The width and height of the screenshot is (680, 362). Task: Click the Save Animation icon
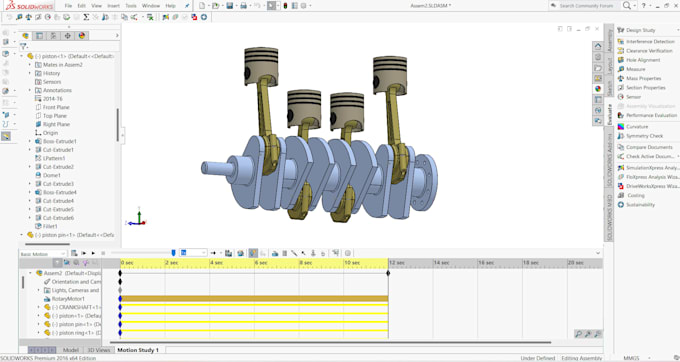point(229,253)
